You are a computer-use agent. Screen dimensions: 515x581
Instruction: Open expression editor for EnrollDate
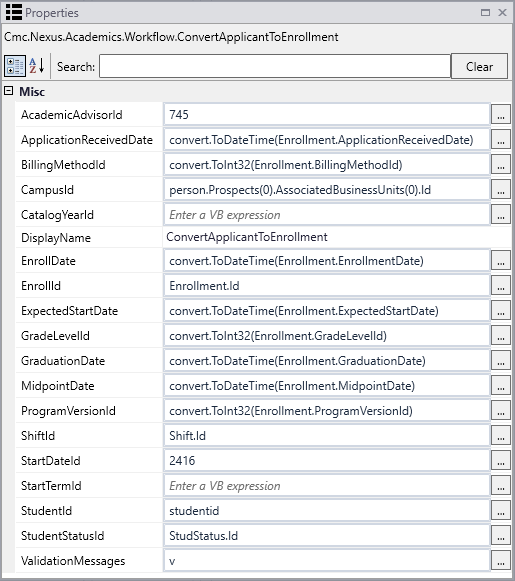coord(501,260)
